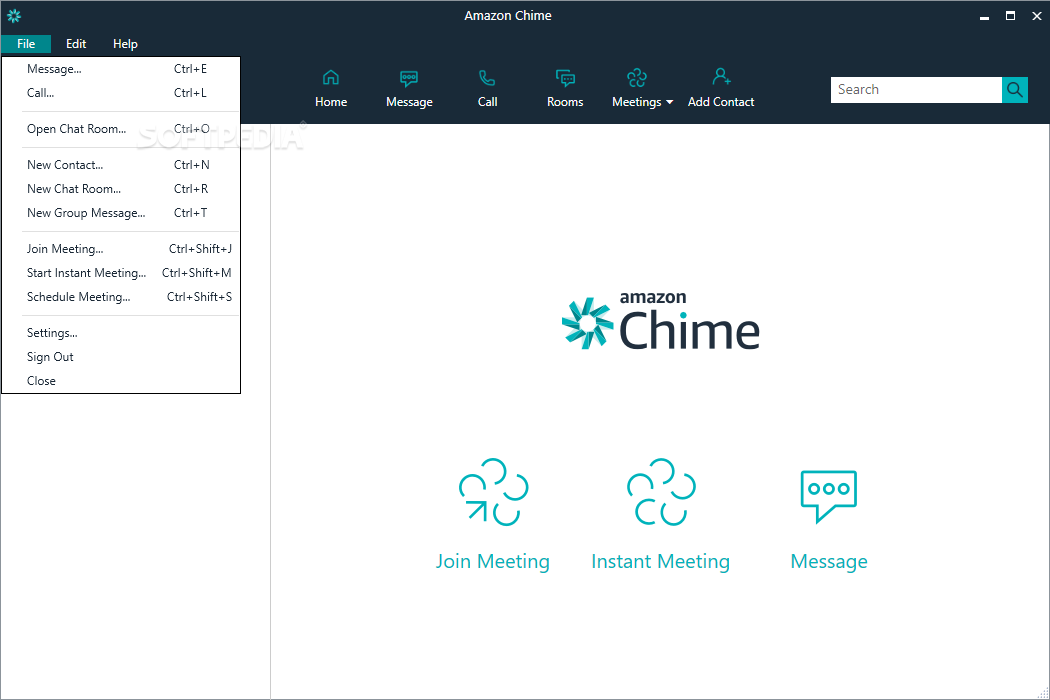This screenshot has height=700, width=1050.
Task: Select New Group Message... menu entry
Action: click(x=121, y=213)
